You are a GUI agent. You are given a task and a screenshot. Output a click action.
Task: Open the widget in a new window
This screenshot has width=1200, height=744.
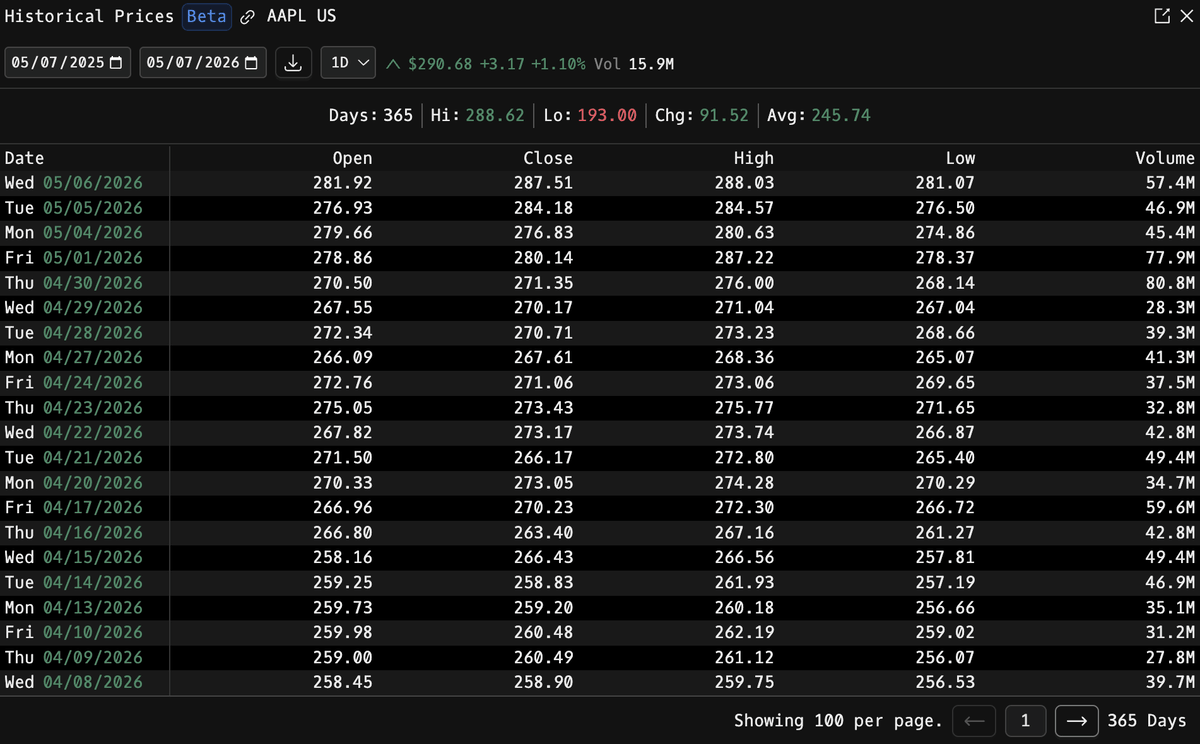coord(1161,17)
